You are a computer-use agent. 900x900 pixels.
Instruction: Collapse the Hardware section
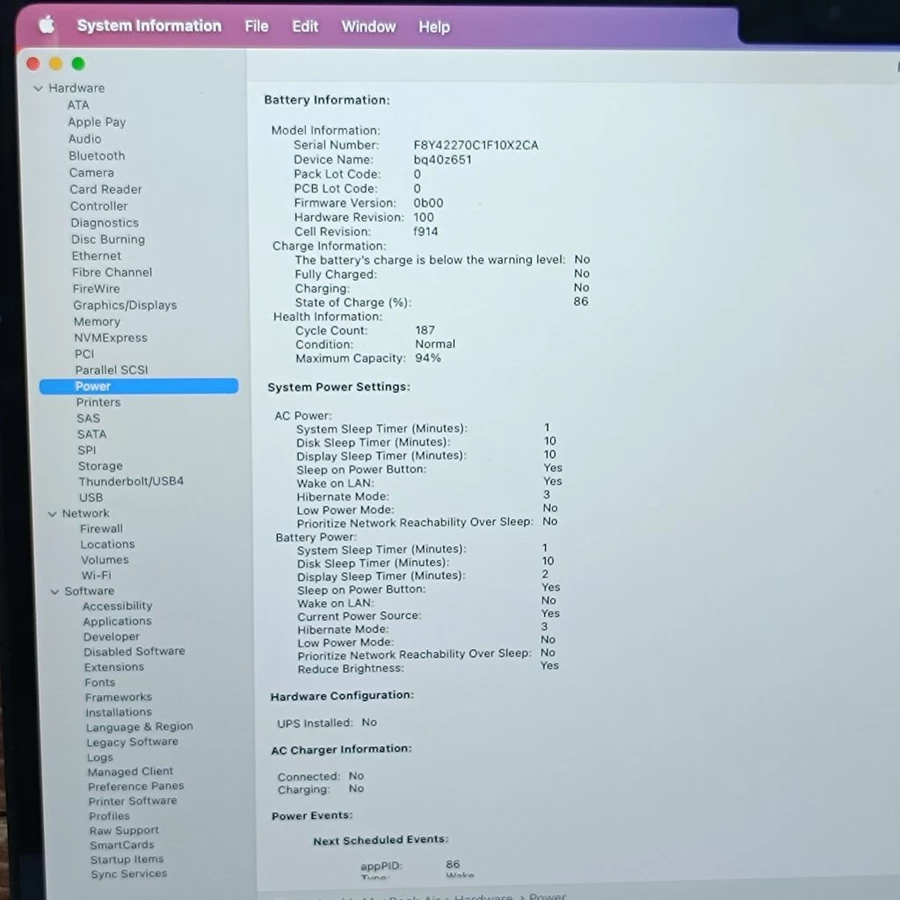coord(38,88)
